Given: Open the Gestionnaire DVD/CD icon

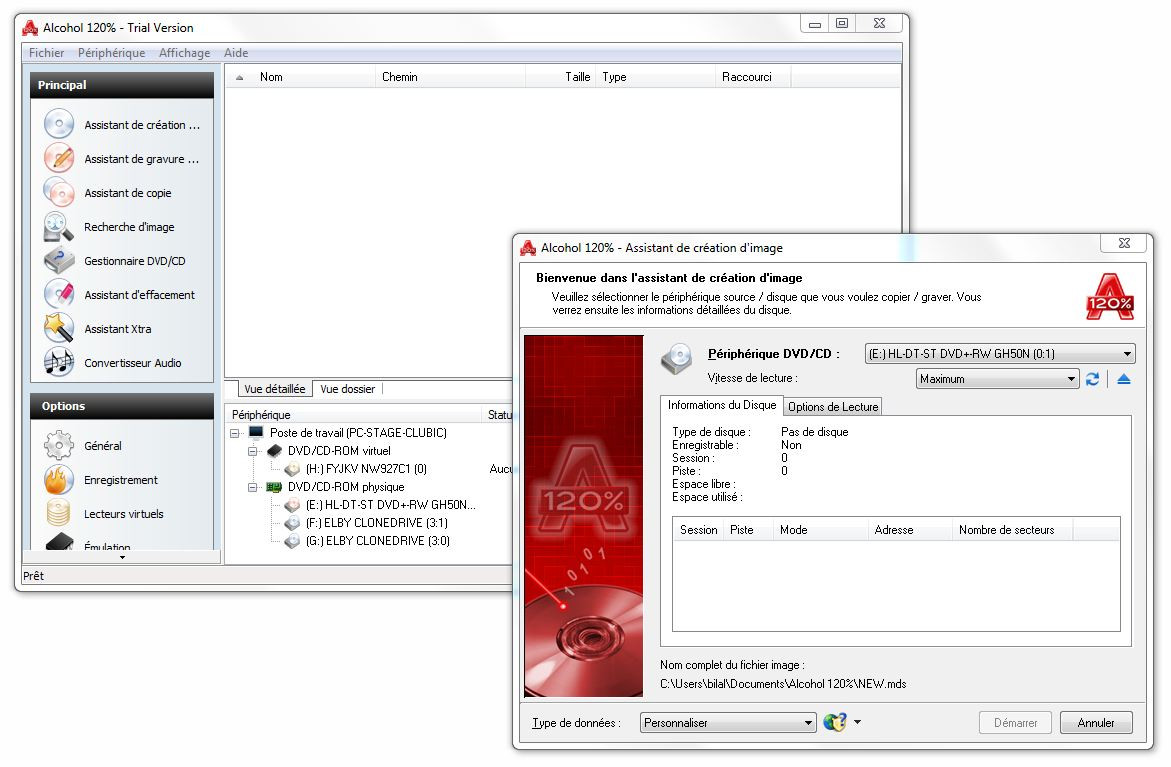Looking at the screenshot, I should (59, 261).
